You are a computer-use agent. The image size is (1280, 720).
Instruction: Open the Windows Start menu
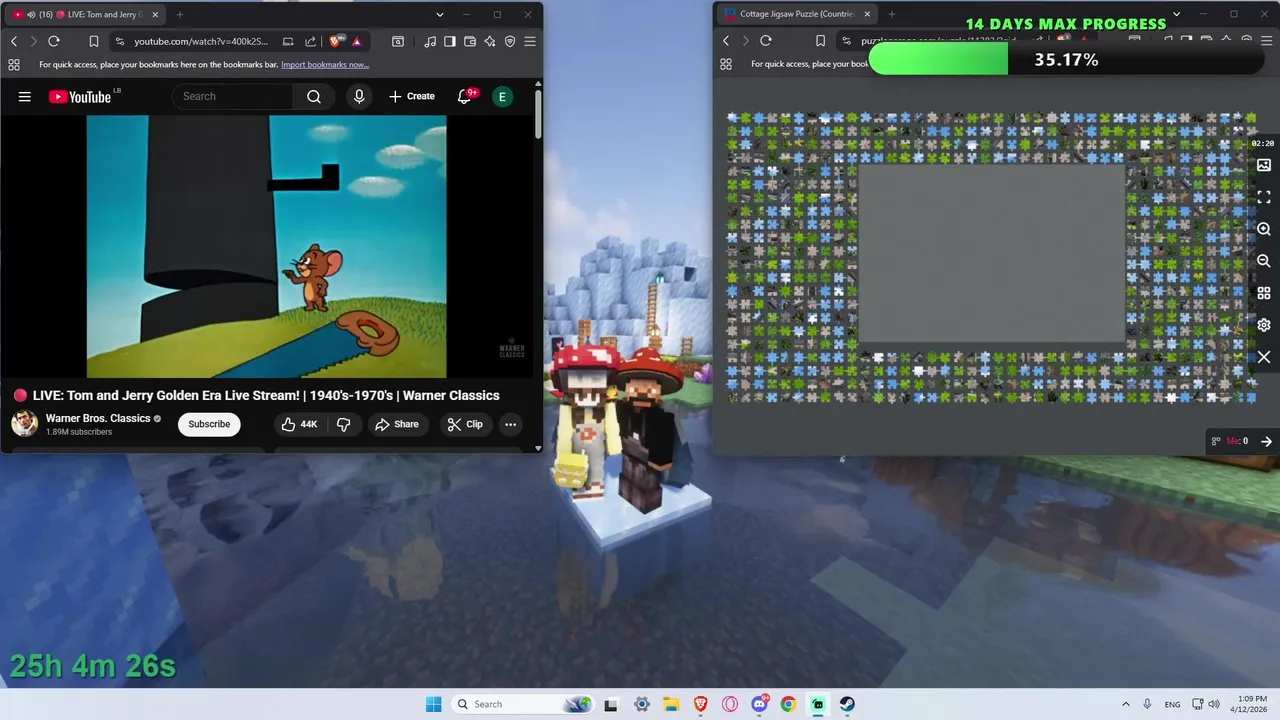tap(433, 704)
